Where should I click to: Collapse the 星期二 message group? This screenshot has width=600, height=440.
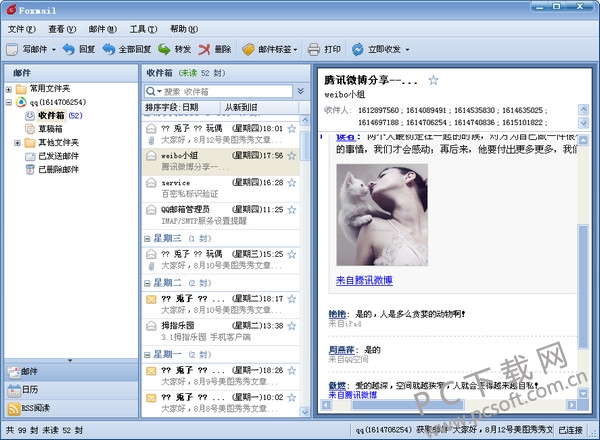pyautogui.click(x=147, y=284)
